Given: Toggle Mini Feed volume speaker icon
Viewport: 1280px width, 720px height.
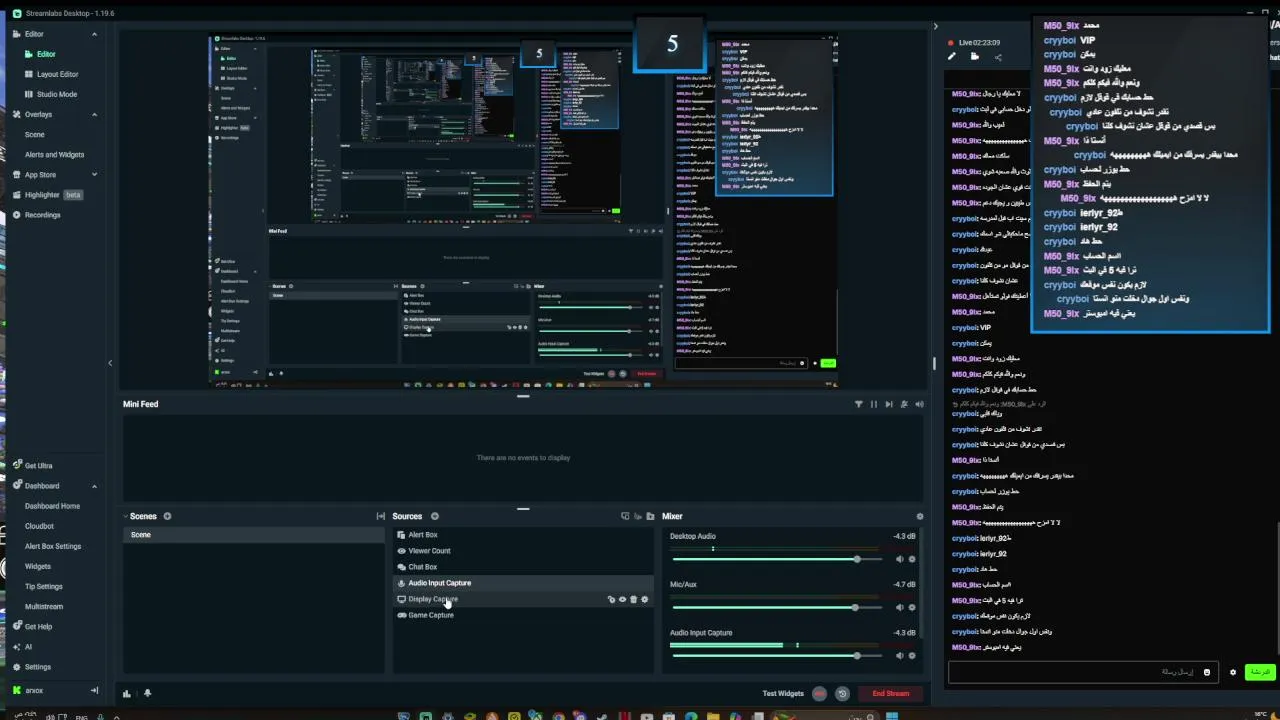Looking at the screenshot, I should [x=920, y=404].
